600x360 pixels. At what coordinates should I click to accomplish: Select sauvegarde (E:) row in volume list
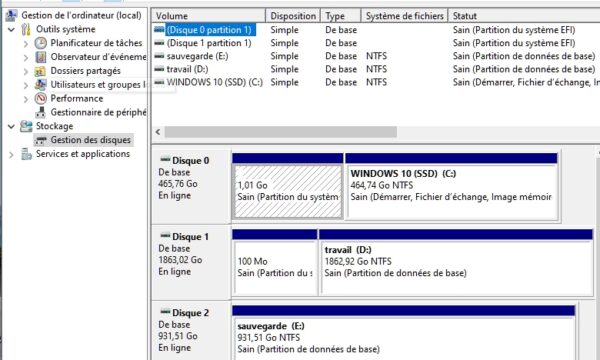(x=197, y=56)
